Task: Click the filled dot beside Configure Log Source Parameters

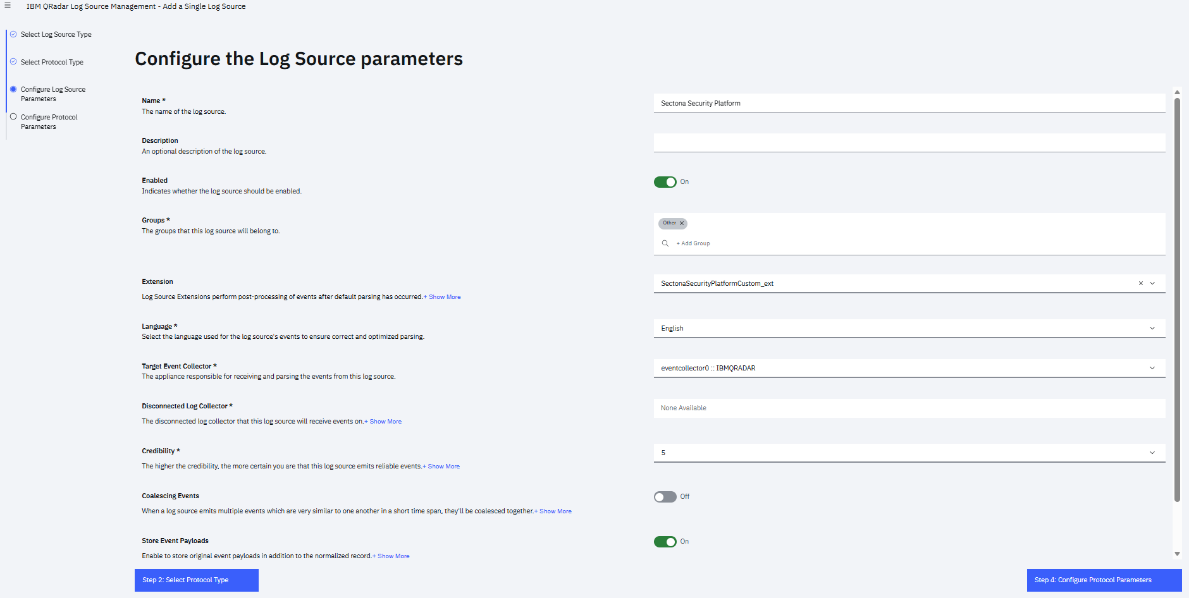Action: pos(12,89)
